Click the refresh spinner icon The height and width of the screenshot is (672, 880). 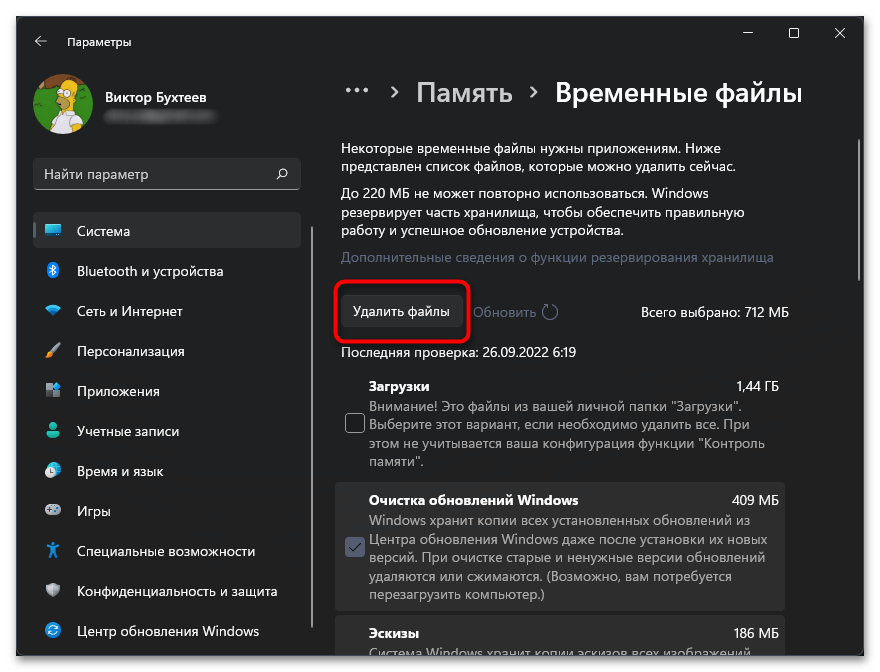tap(549, 312)
